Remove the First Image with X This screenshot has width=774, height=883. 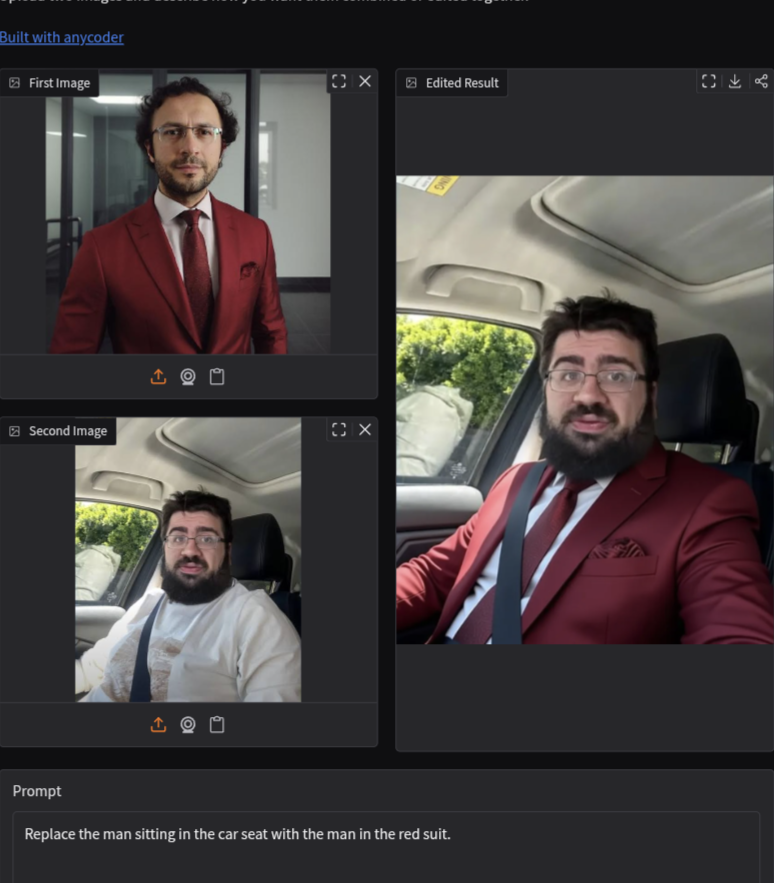[x=365, y=82]
